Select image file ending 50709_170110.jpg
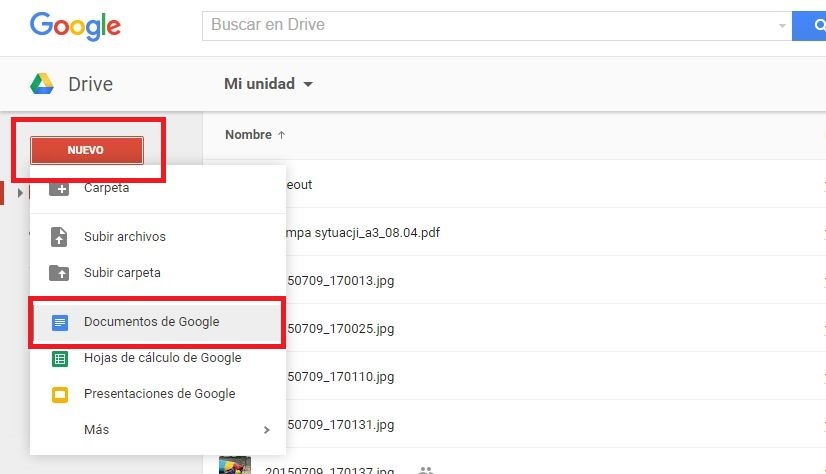 pos(341,377)
